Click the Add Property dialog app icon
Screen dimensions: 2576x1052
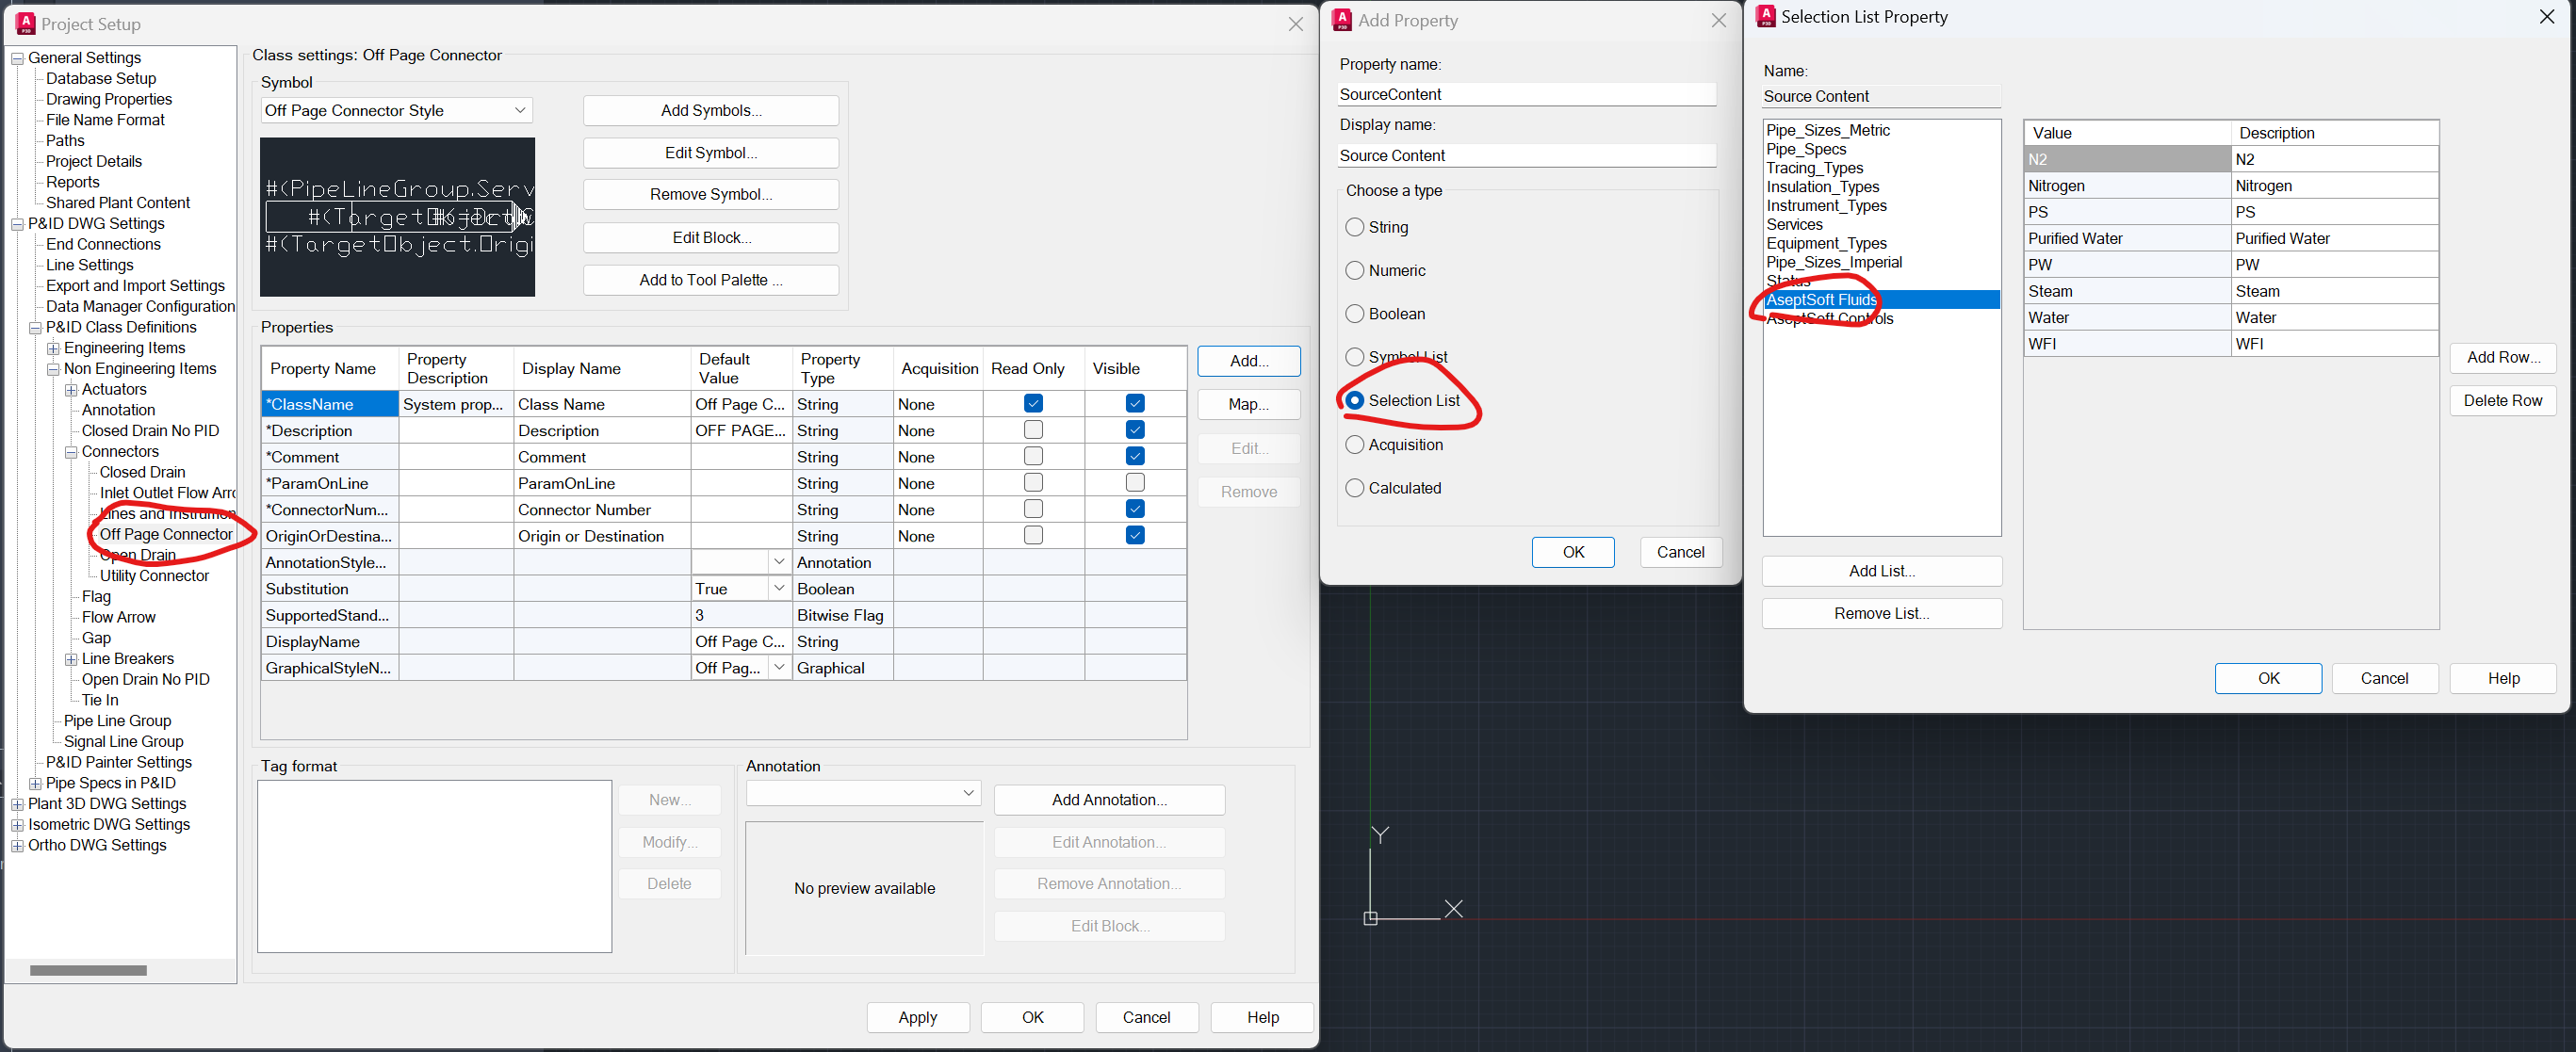1342,20
